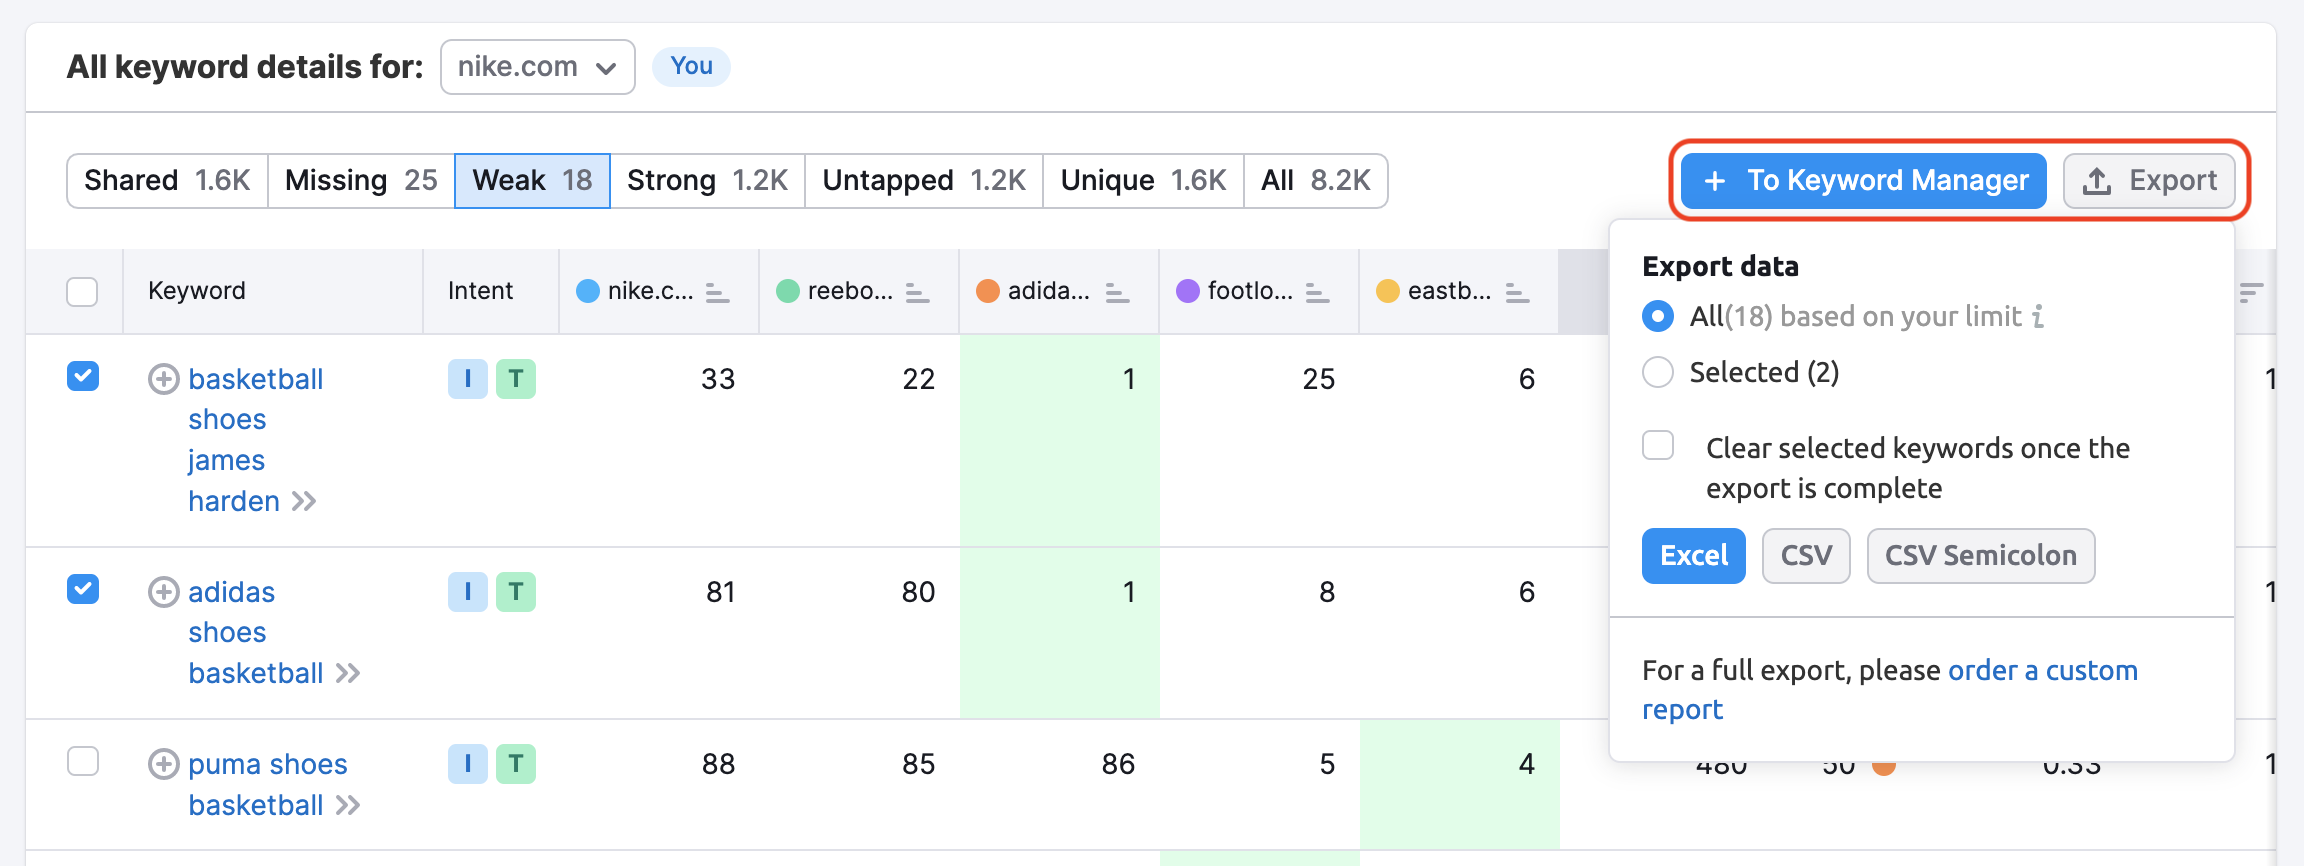The height and width of the screenshot is (866, 2304).
Task: Export data as Excel
Action: click(1694, 556)
